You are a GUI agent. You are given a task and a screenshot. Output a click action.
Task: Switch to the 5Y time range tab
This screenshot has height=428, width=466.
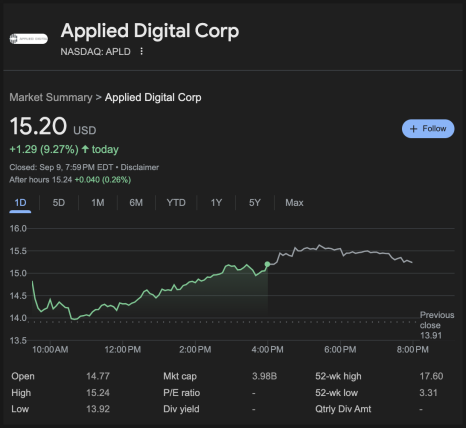255,203
